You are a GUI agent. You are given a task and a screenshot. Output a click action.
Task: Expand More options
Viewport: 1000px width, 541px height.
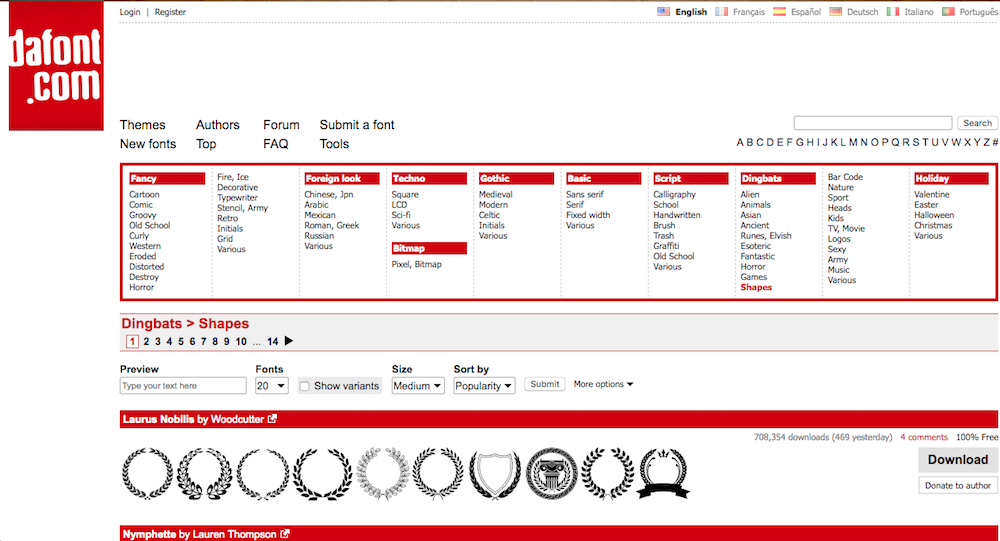603,384
